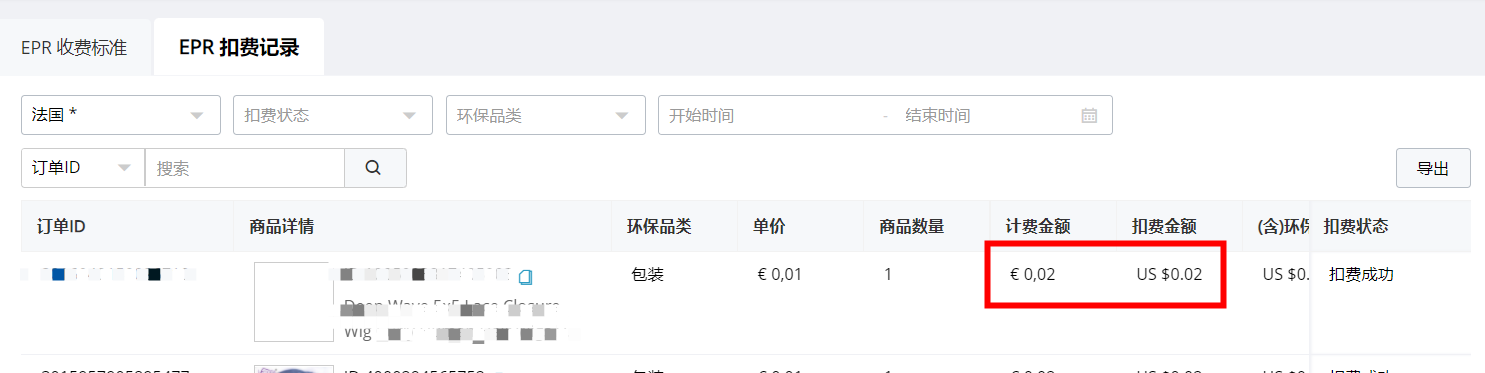Image resolution: width=1485 pixels, height=373 pixels.
Task: Click the 包装 cell in first row
Action: [x=647, y=274]
